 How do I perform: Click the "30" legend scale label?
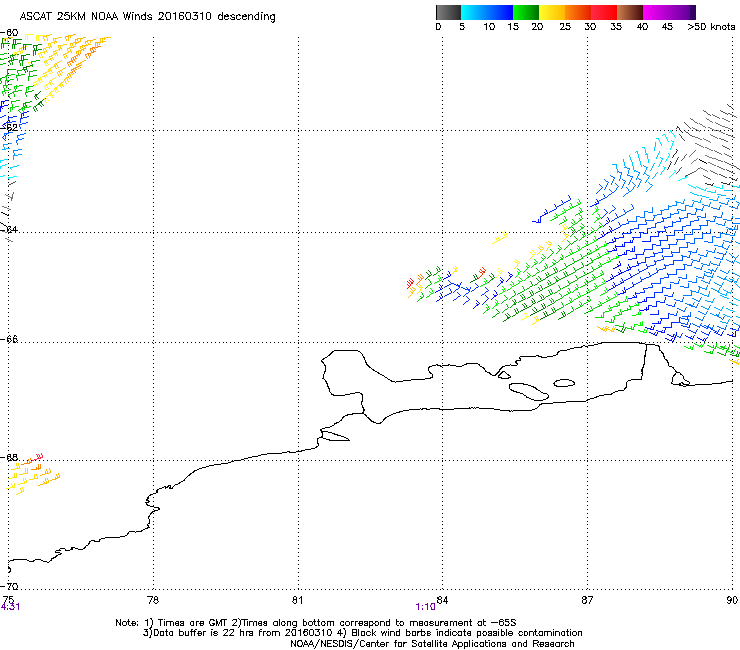(x=590, y=27)
